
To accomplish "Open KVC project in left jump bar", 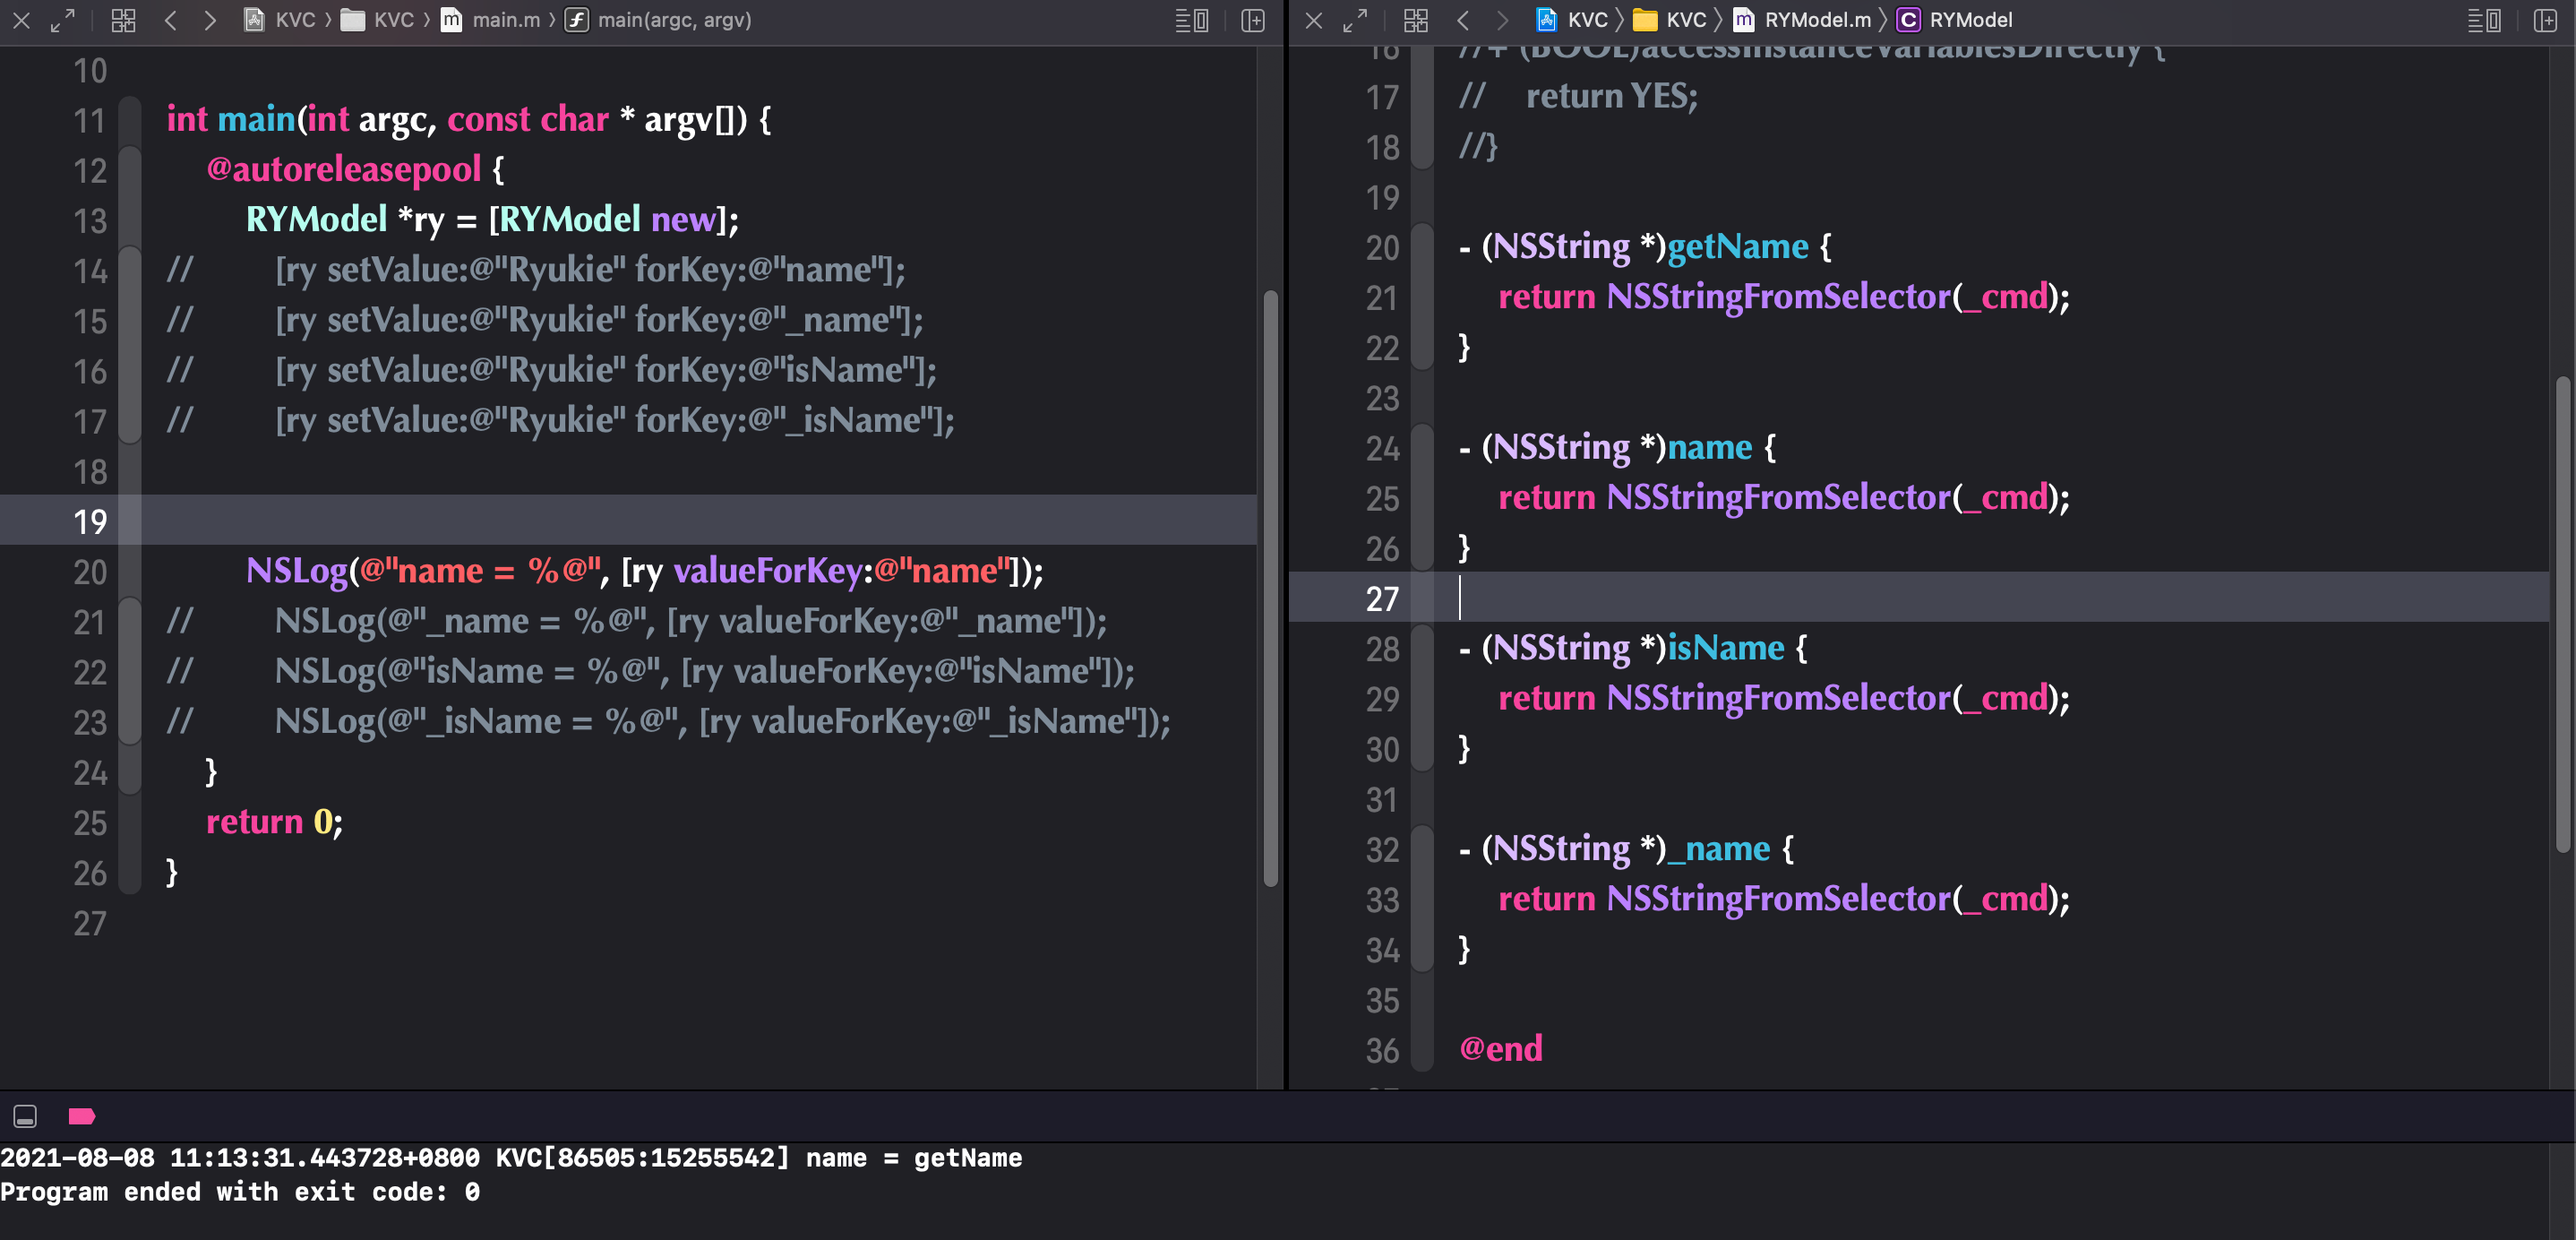I will pos(280,20).
